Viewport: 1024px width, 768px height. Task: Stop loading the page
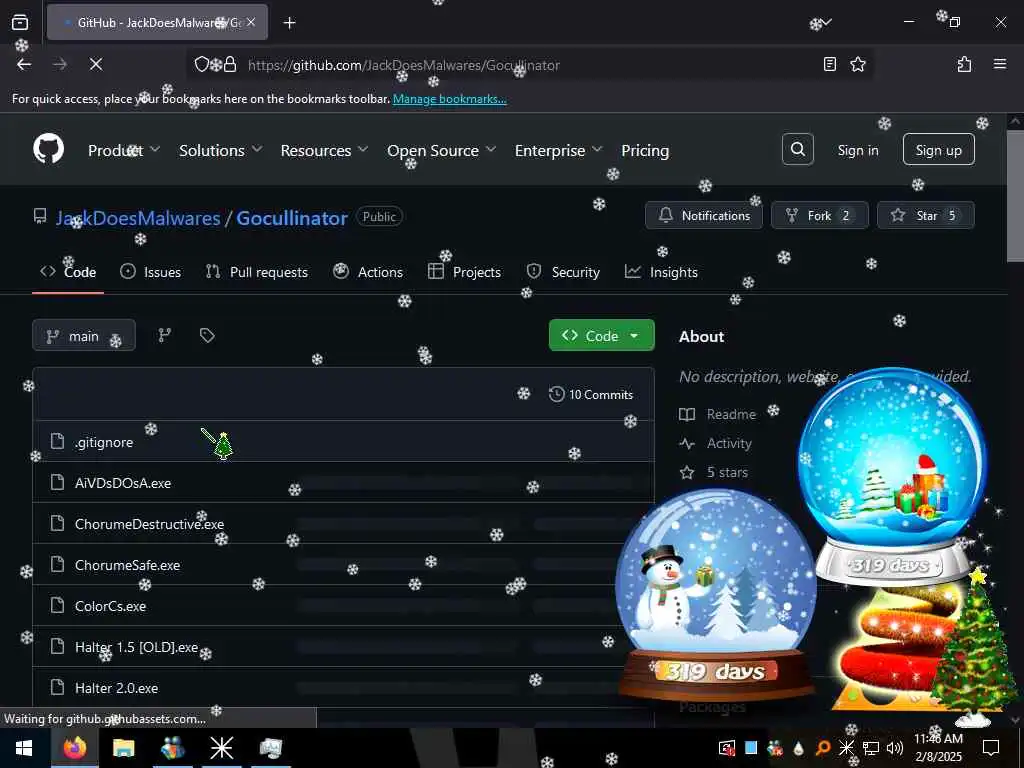pos(95,64)
